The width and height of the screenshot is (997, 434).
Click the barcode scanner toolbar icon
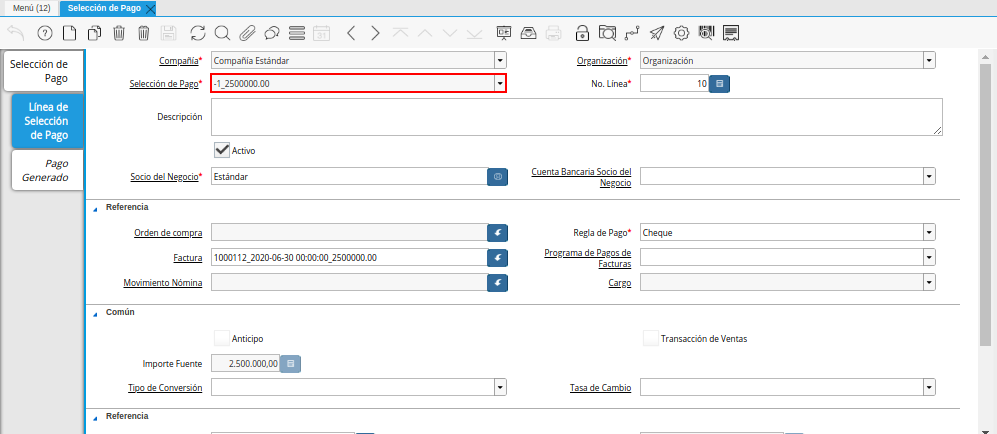(x=706, y=33)
